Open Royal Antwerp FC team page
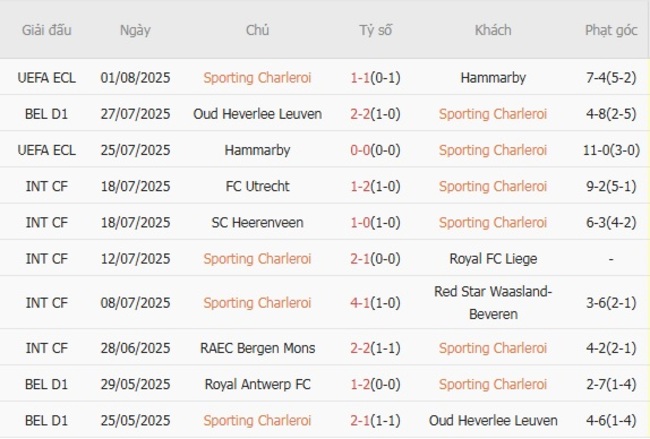This screenshot has width=650, height=439. [257, 384]
